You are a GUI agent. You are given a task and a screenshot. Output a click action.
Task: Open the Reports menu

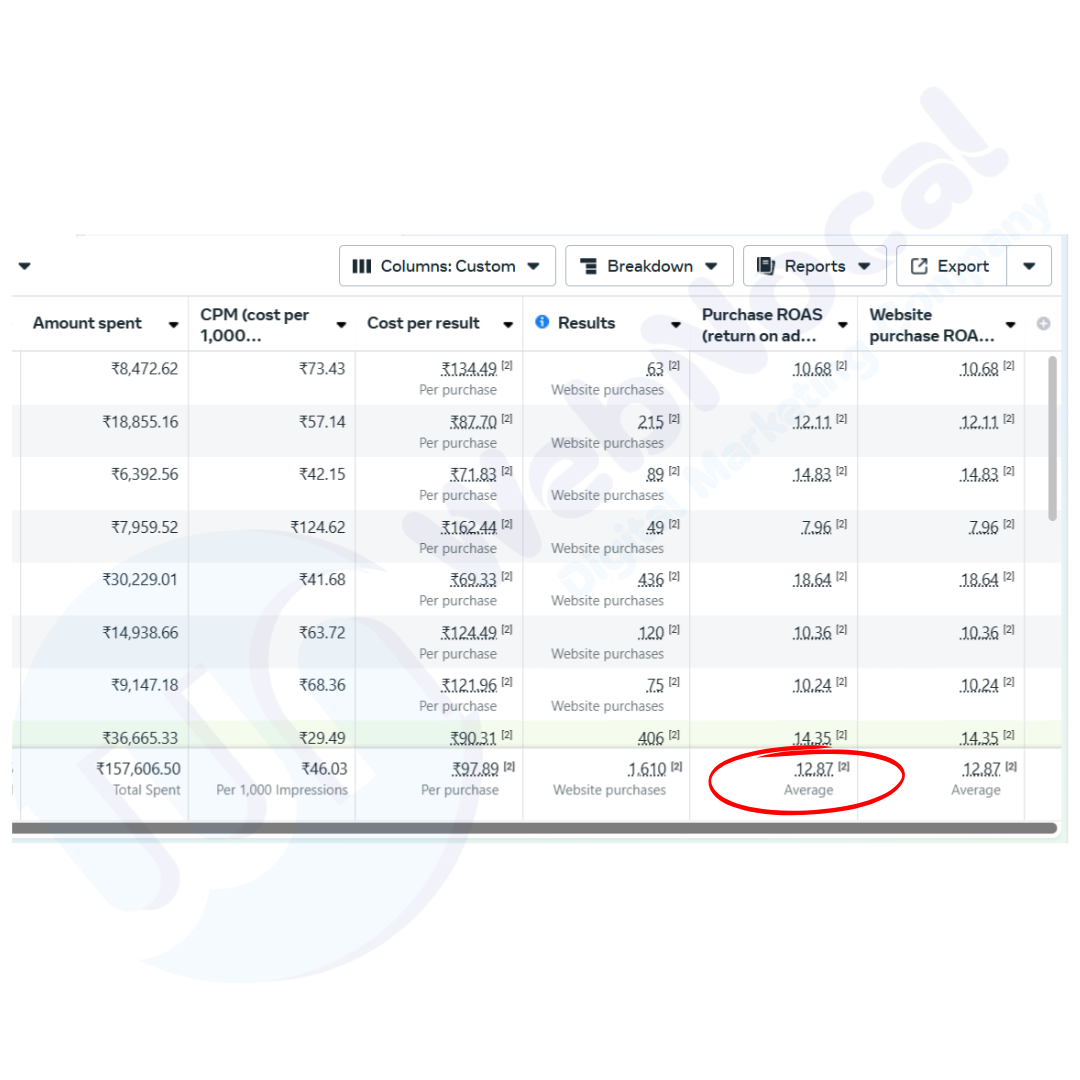(814, 266)
